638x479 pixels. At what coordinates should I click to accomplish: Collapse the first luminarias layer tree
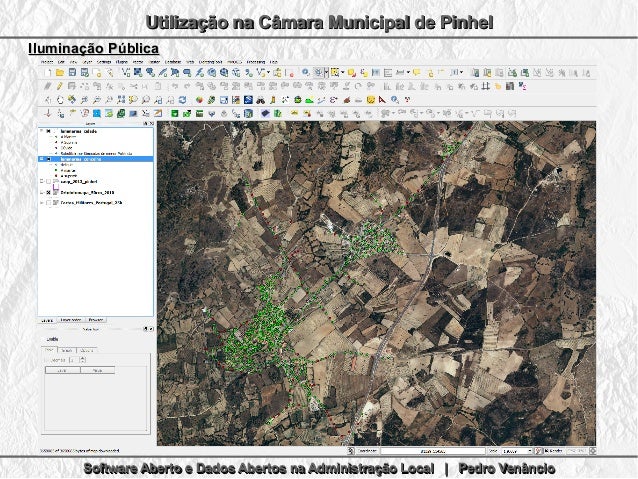tap(41, 130)
